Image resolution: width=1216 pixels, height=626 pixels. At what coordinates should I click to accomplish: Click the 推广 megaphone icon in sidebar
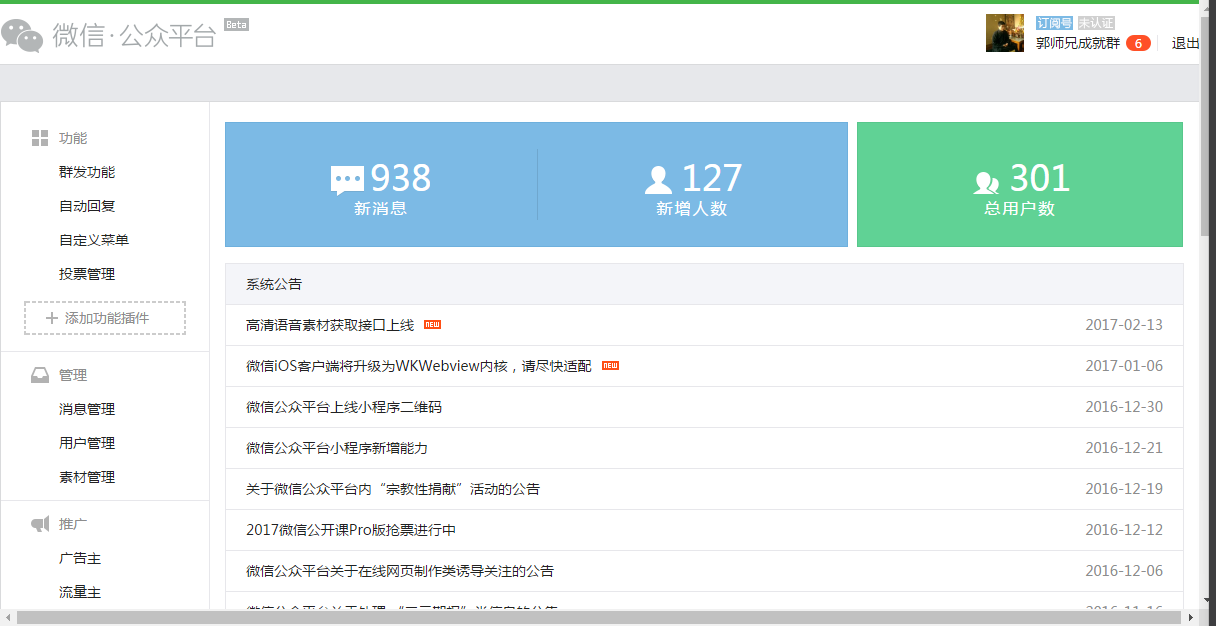(40, 524)
